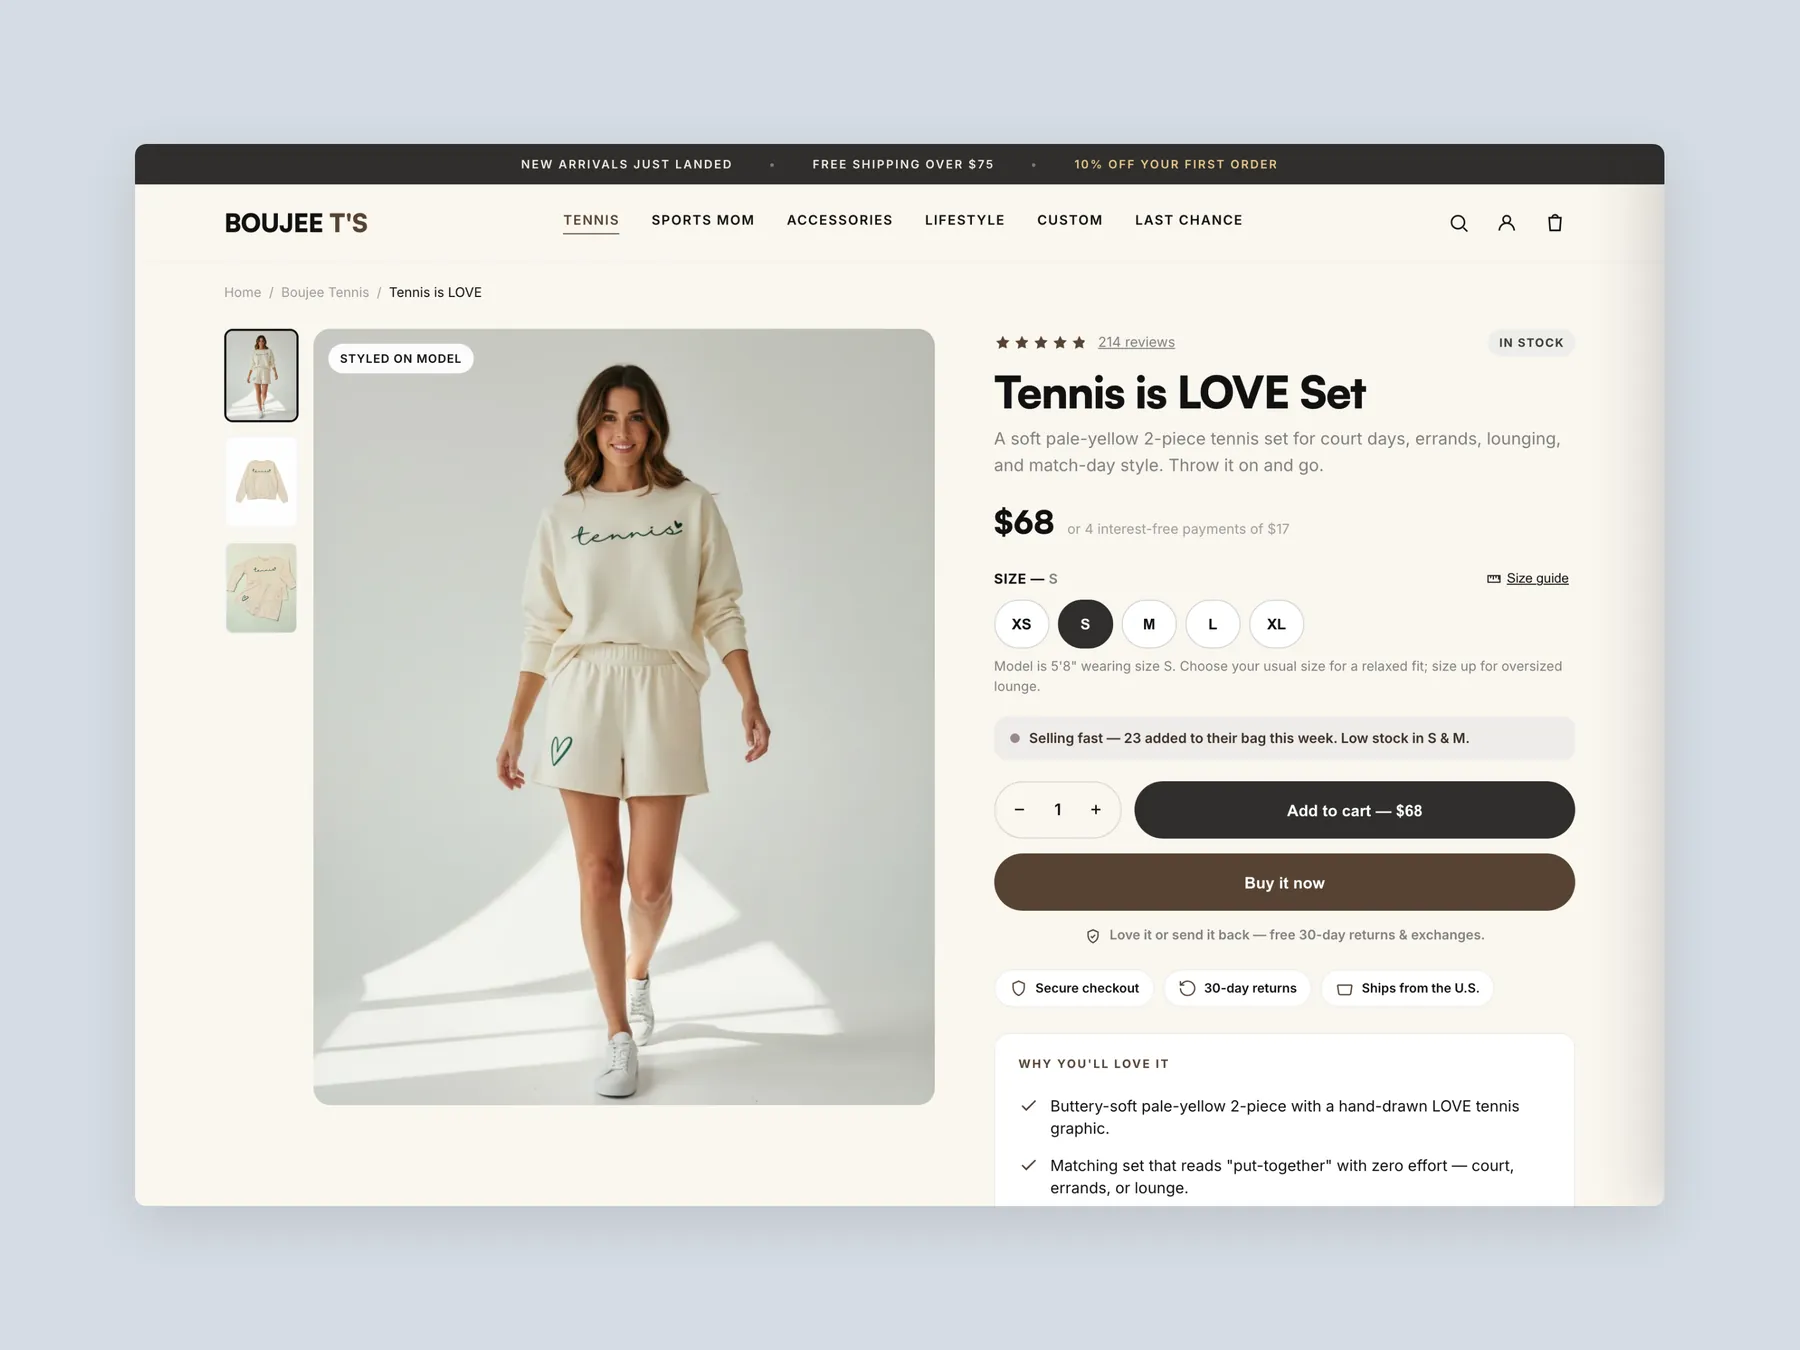This screenshot has height=1350, width=1800.
Task: Decrease quantity with the minus button
Action: tap(1019, 810)
